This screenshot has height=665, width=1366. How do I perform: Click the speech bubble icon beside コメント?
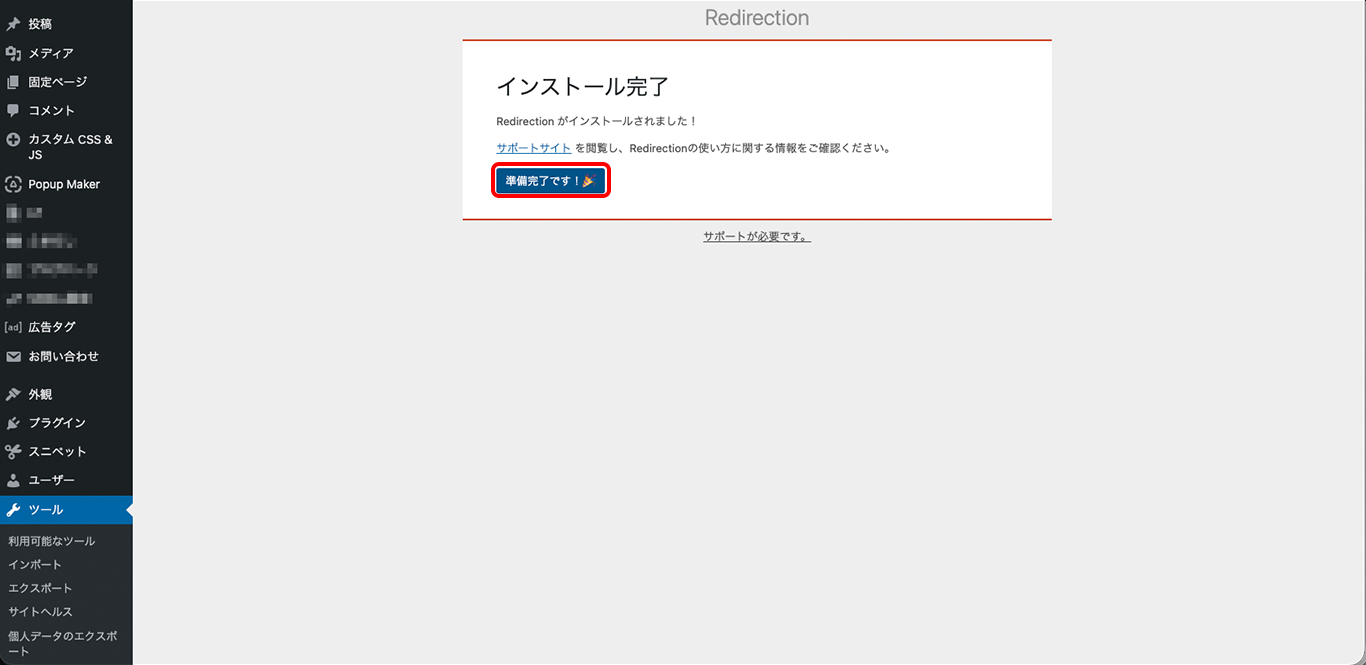13,111
